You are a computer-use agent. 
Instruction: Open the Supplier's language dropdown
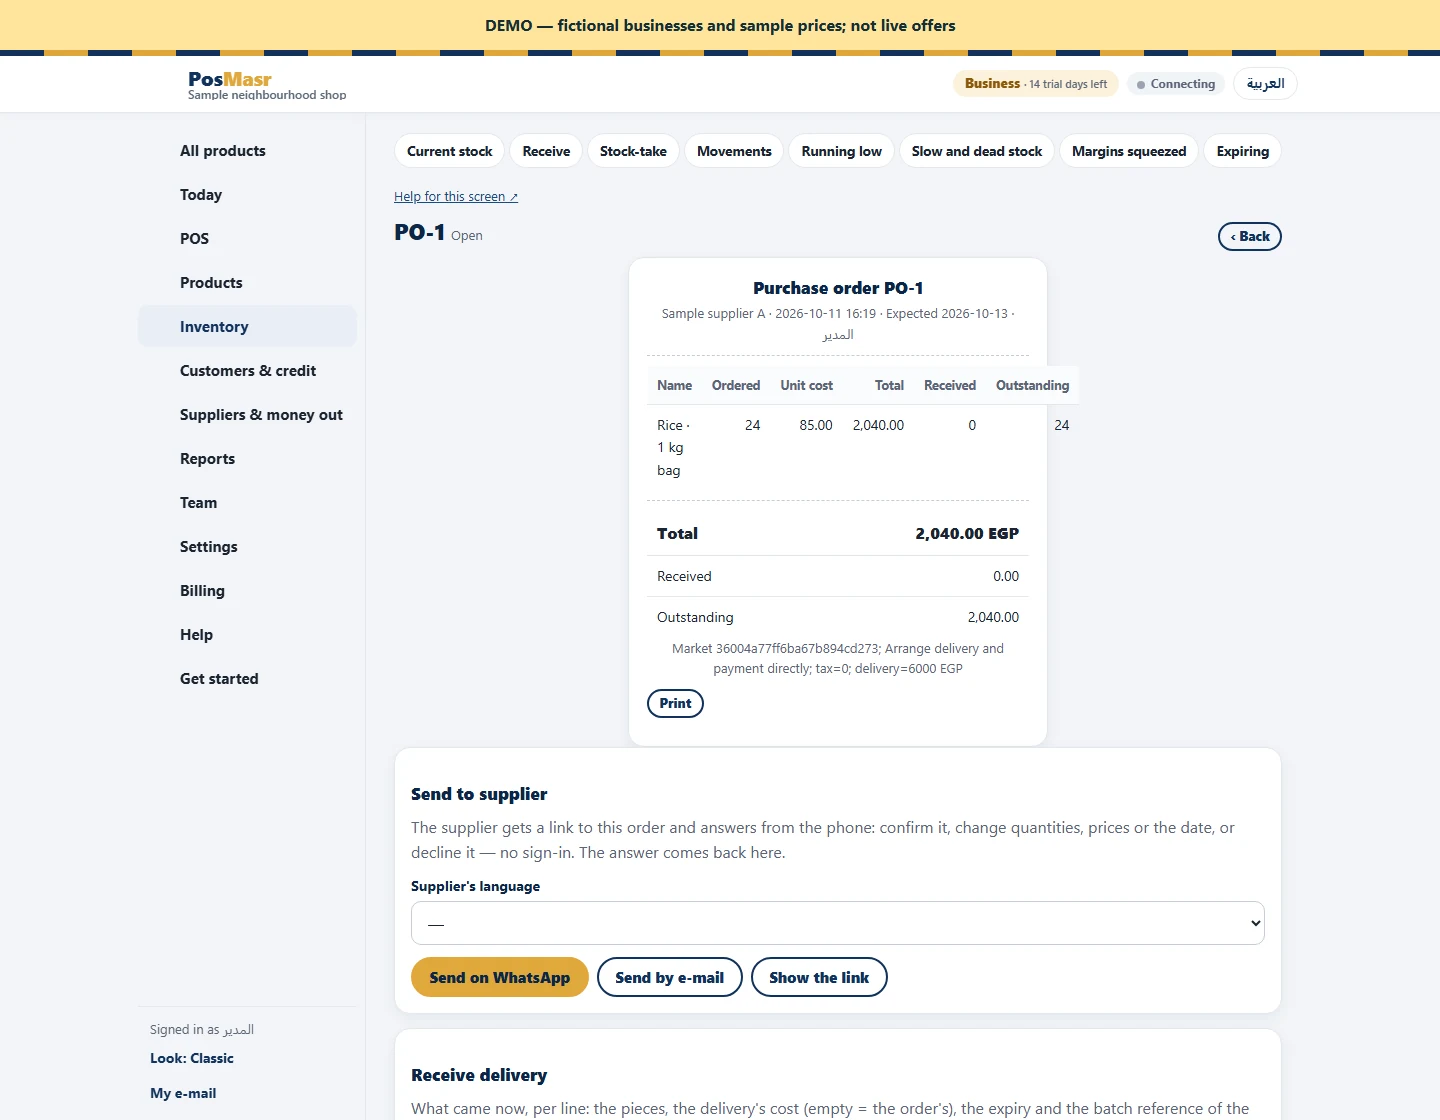pyautogui.click(x=838, y=923)
